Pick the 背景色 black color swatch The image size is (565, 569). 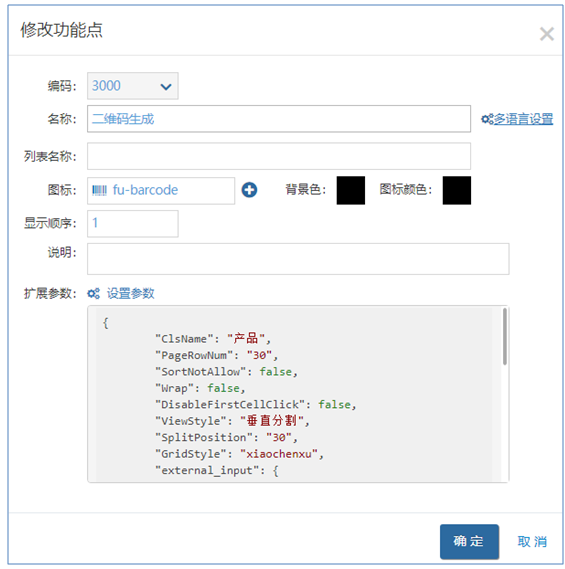[351, 191]
